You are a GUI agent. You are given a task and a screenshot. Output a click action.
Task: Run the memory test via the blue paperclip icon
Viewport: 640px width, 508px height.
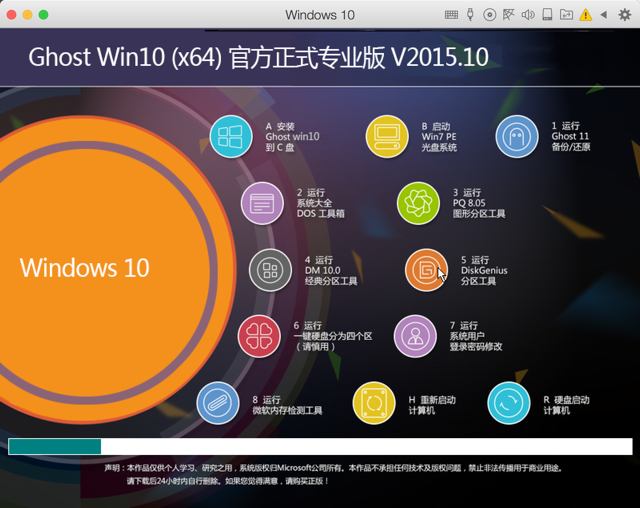[x=218, y=403]
